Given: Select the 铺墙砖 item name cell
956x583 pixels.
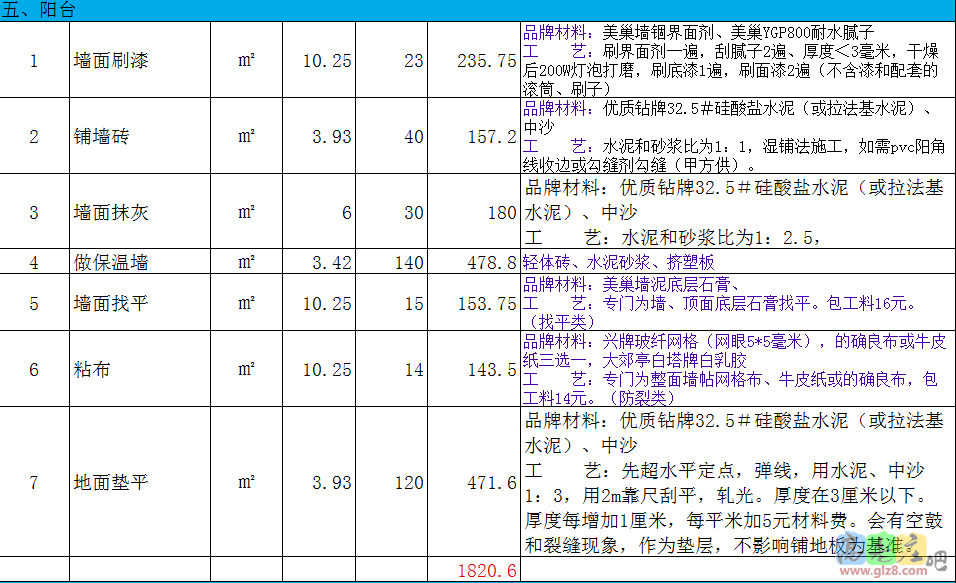Looking at the screenshot, I should tap(101, 136).
